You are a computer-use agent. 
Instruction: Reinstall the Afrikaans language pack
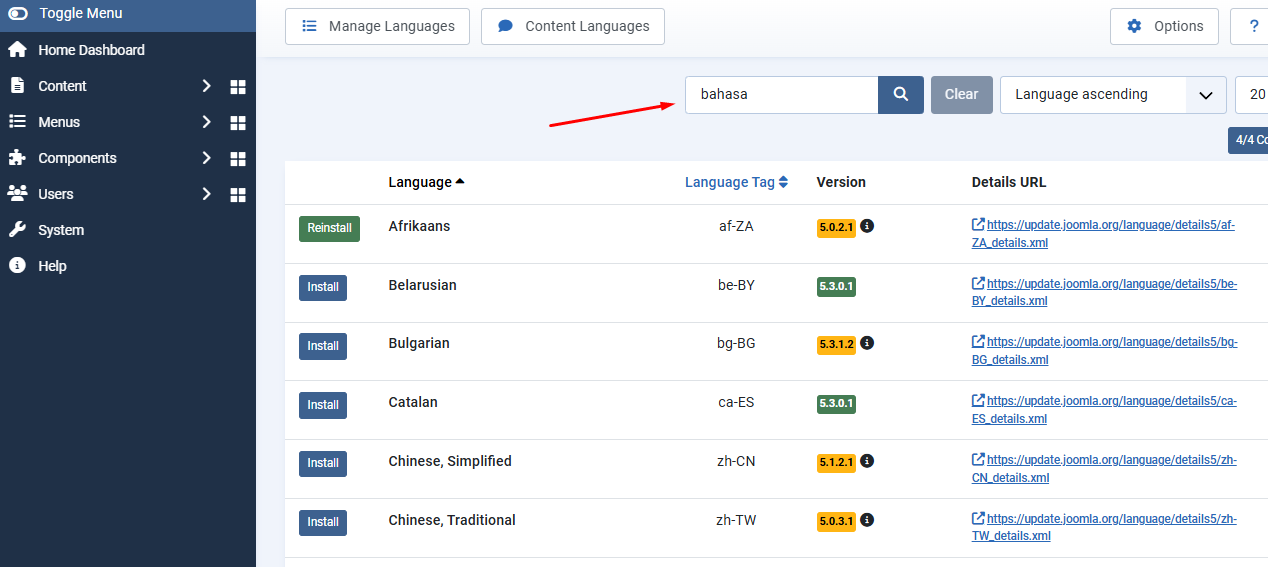pyautogui.click(x=329, y=228)
